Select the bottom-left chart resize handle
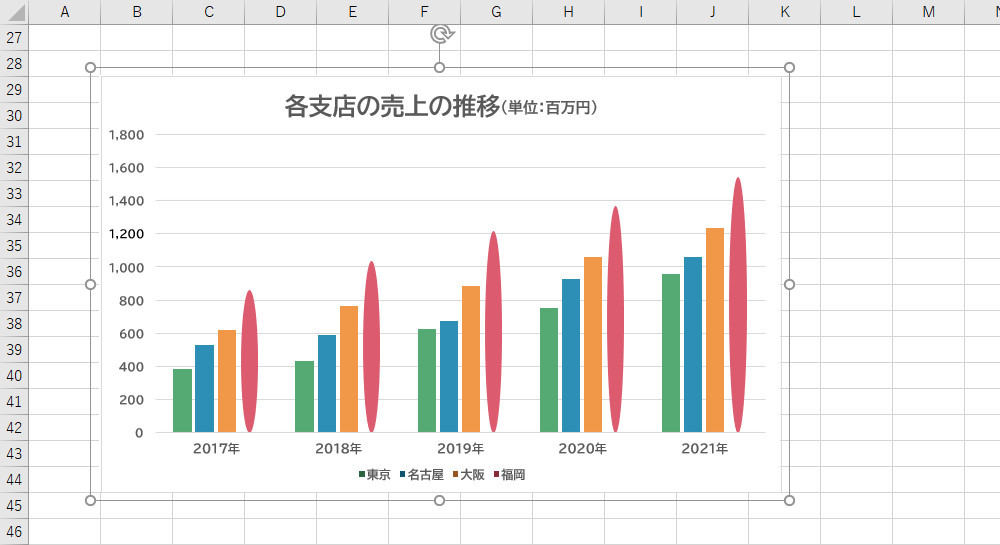The width and height of the screenshot is (1000, 545). pos(91,500)
